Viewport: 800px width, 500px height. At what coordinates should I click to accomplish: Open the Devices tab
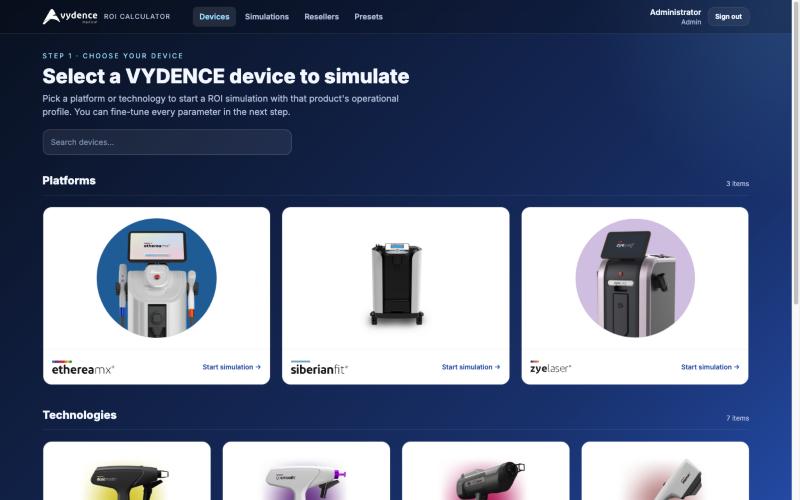tap(214, 16)
